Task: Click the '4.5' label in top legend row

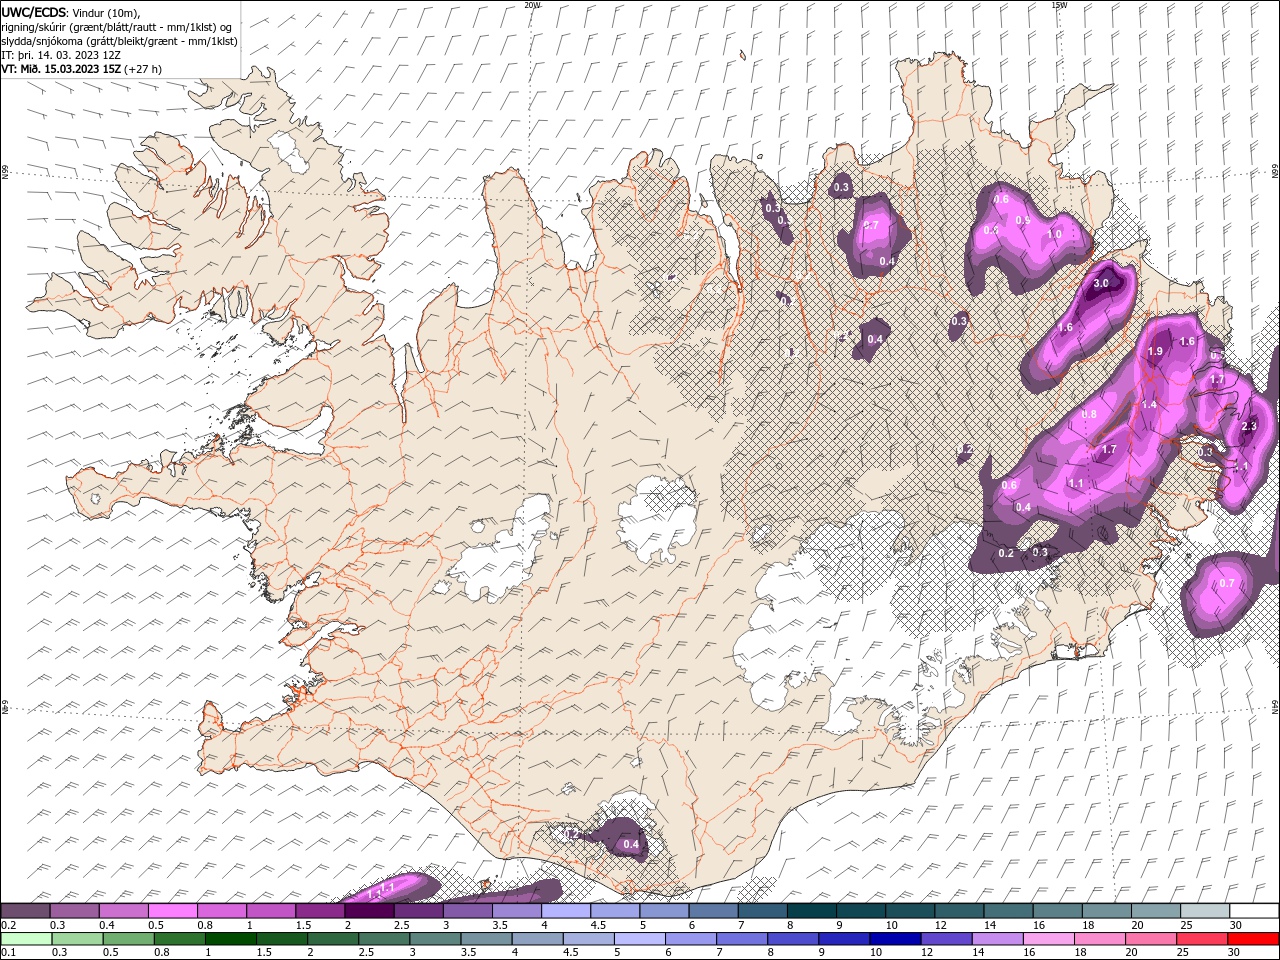Action: click(597, 925)
